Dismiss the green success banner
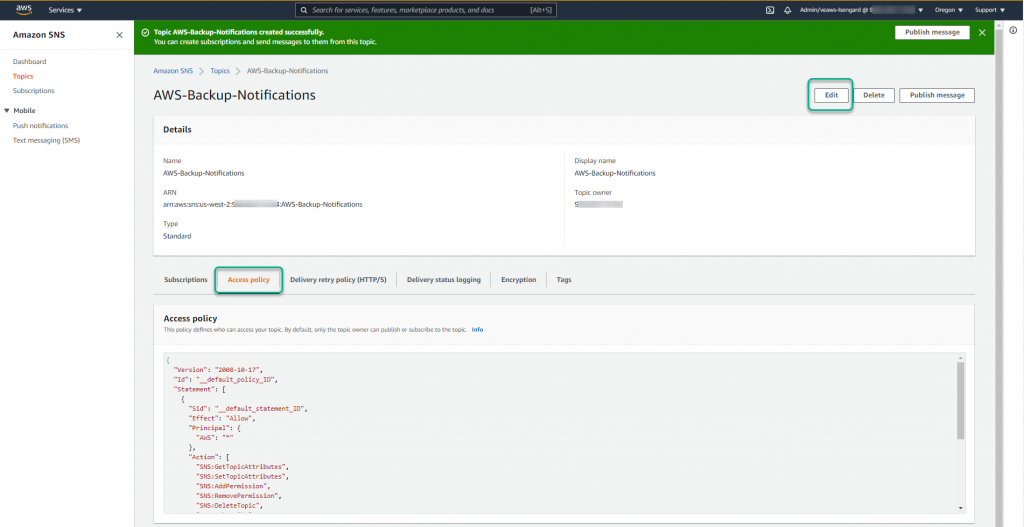The image size is (1024, 527). (982, 33)
